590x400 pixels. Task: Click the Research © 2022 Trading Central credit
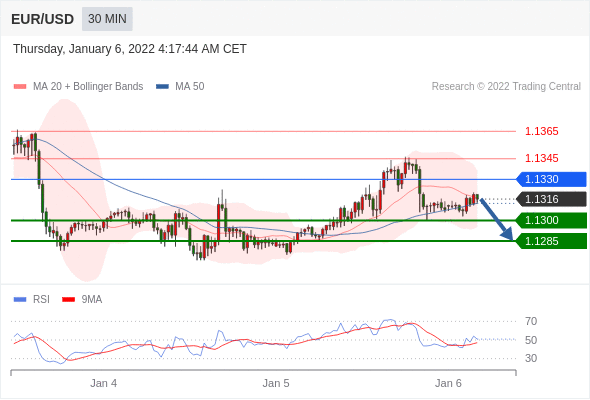click(506, 87)
